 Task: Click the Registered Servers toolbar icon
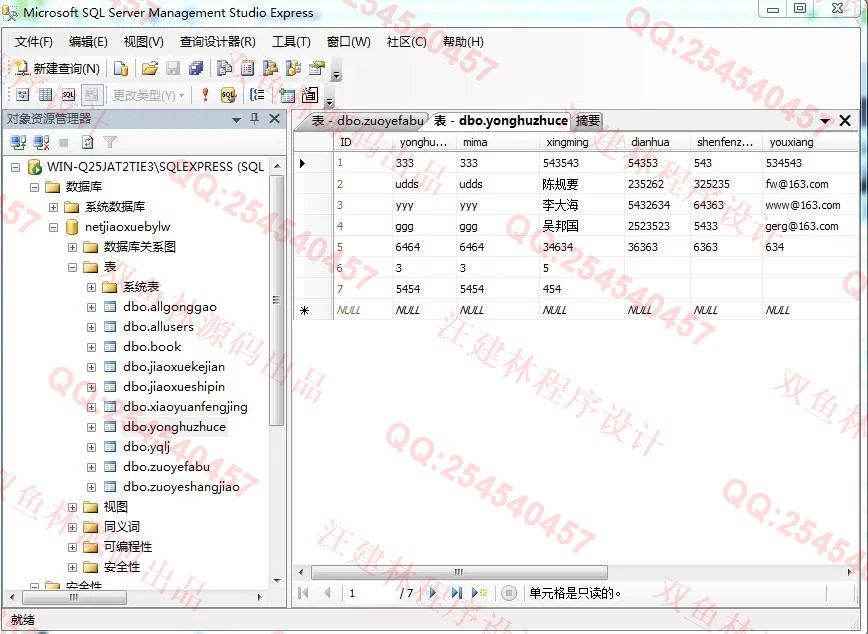pos(224,68)
